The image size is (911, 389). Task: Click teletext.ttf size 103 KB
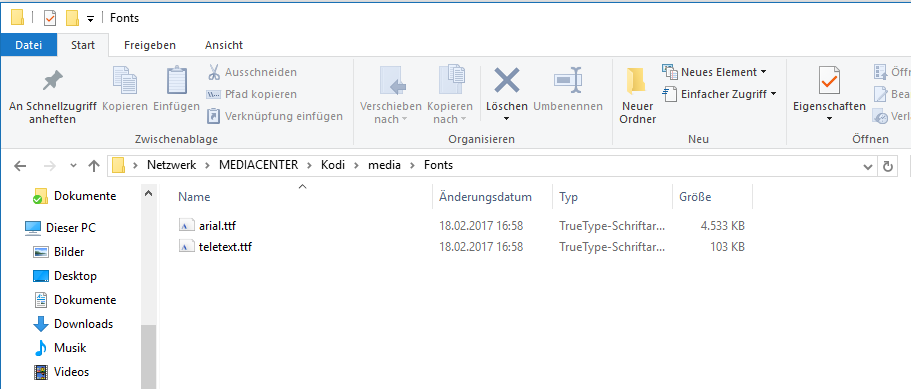pyautogui.click(x=727, y=247)
